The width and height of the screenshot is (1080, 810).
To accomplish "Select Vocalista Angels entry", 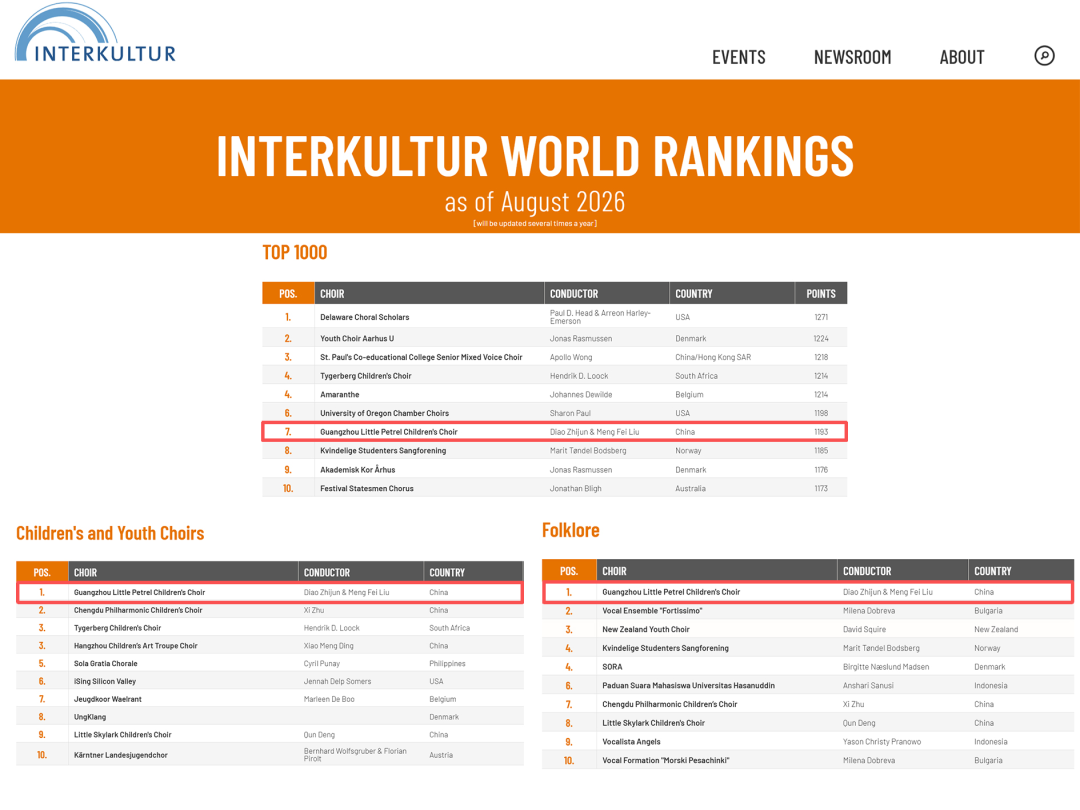I will pos(631,742).
